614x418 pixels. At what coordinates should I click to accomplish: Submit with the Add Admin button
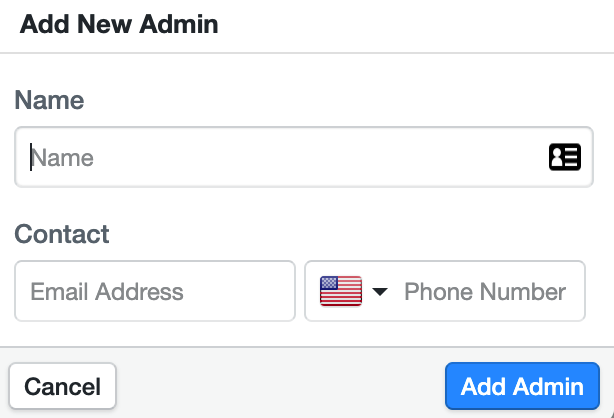(522, 386)
